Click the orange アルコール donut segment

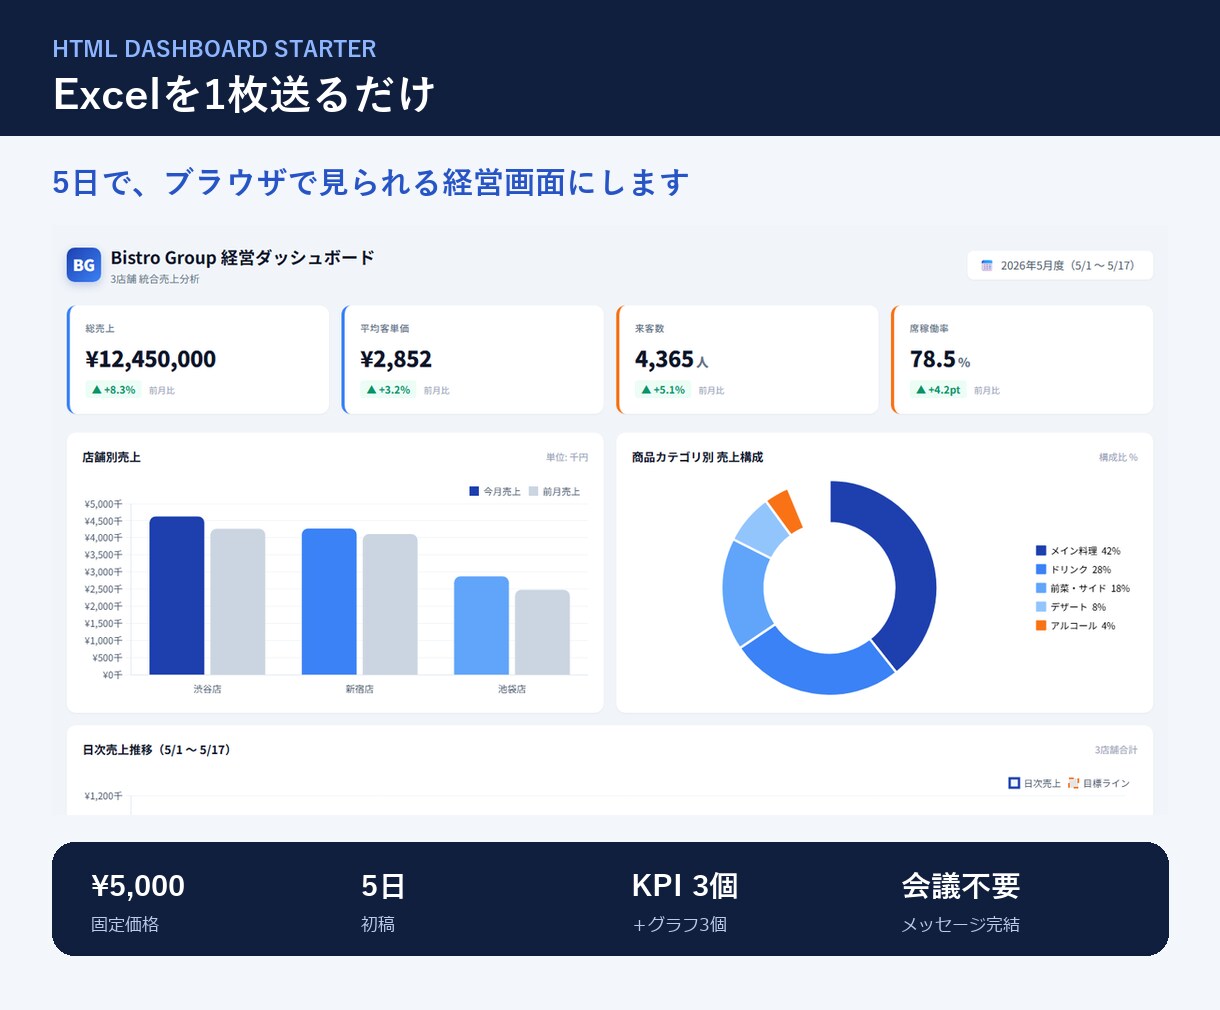click(786, 511)
